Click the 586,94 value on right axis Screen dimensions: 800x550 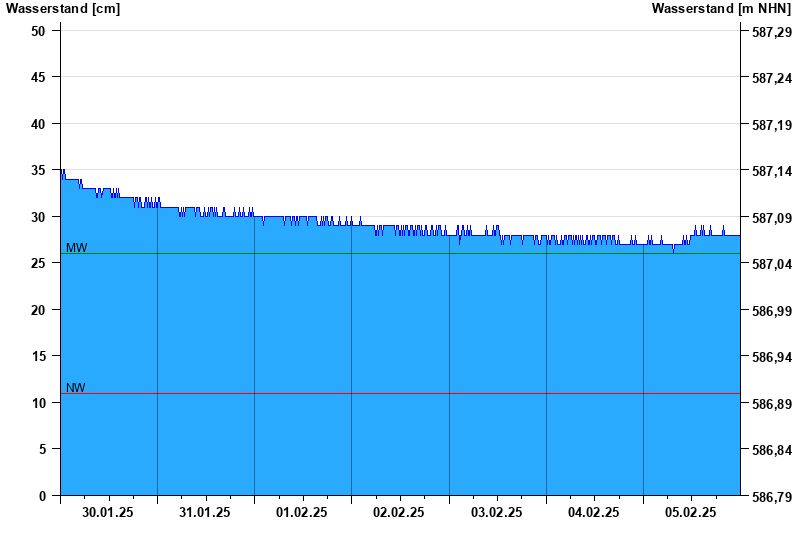[x=772, y=357]
